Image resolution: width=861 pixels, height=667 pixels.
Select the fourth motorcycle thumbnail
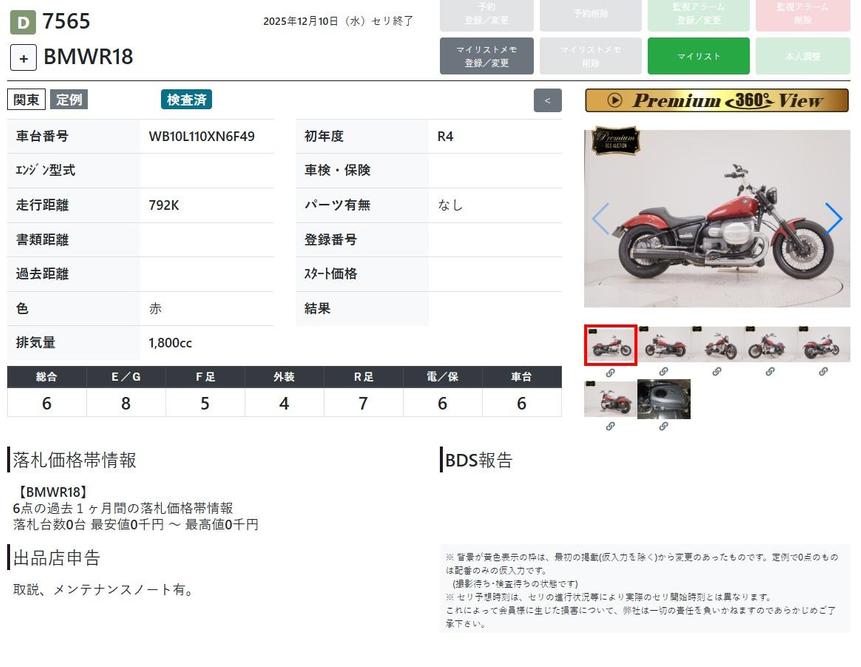coord(769,345)
